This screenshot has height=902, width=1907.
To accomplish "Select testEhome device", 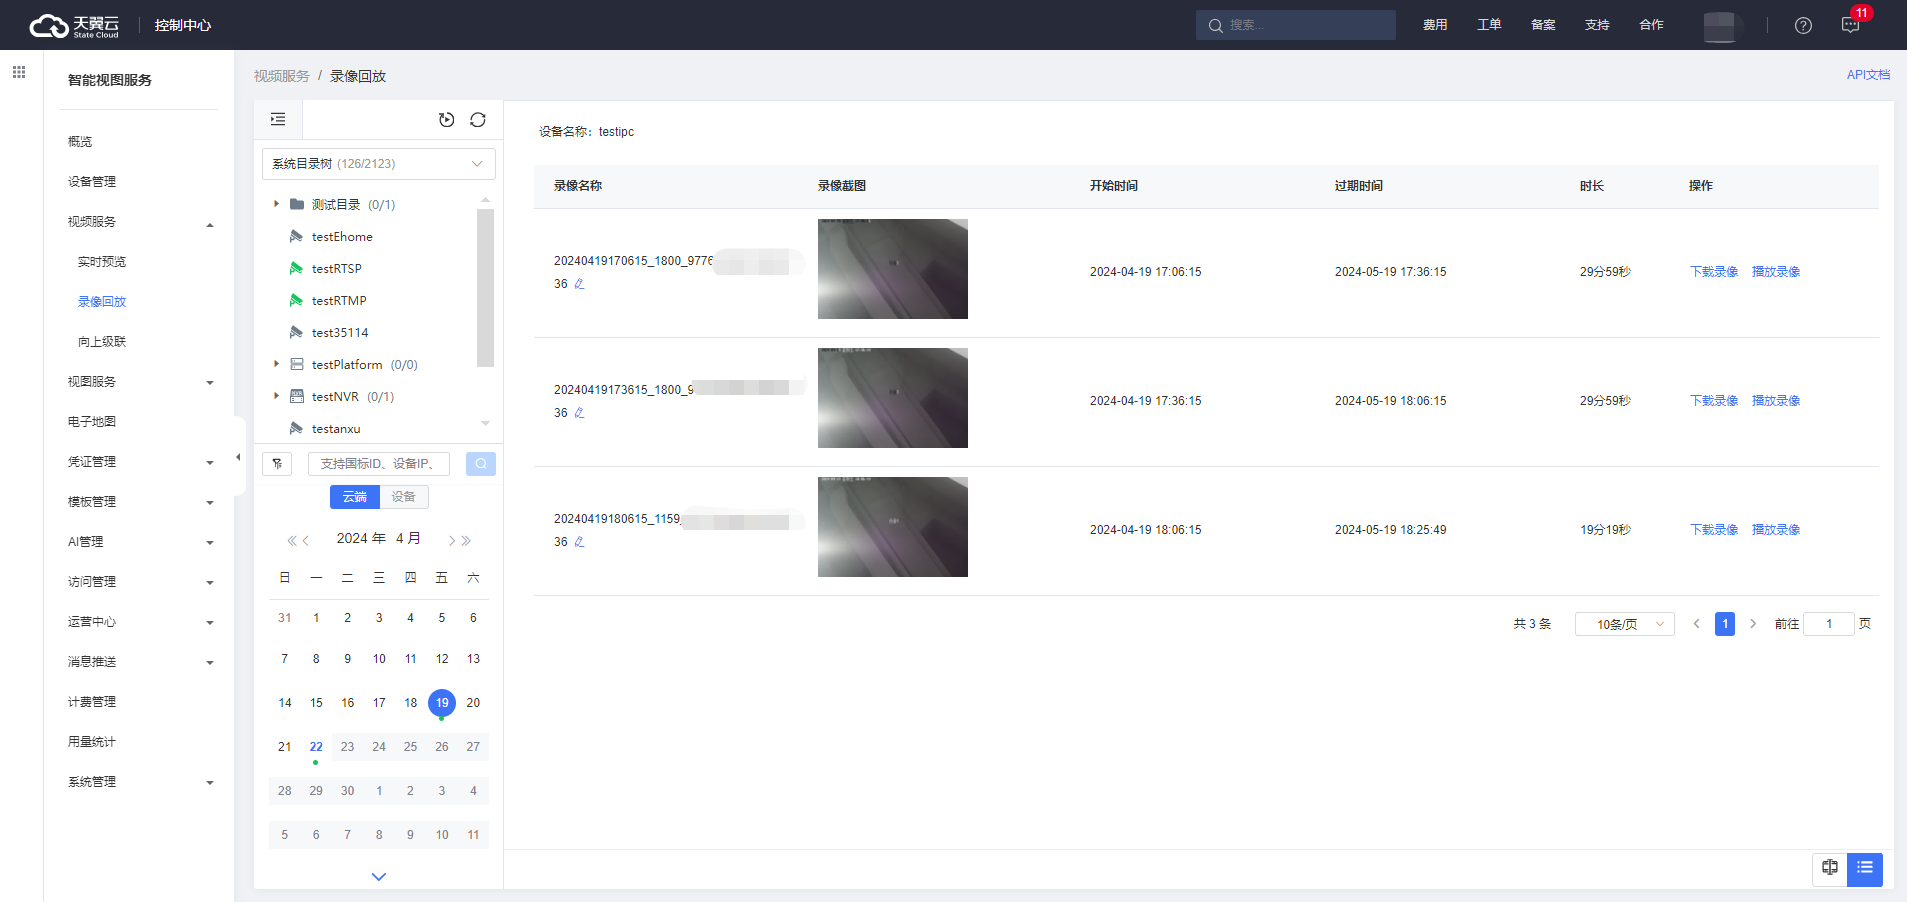I will click(x=341, y=237).
